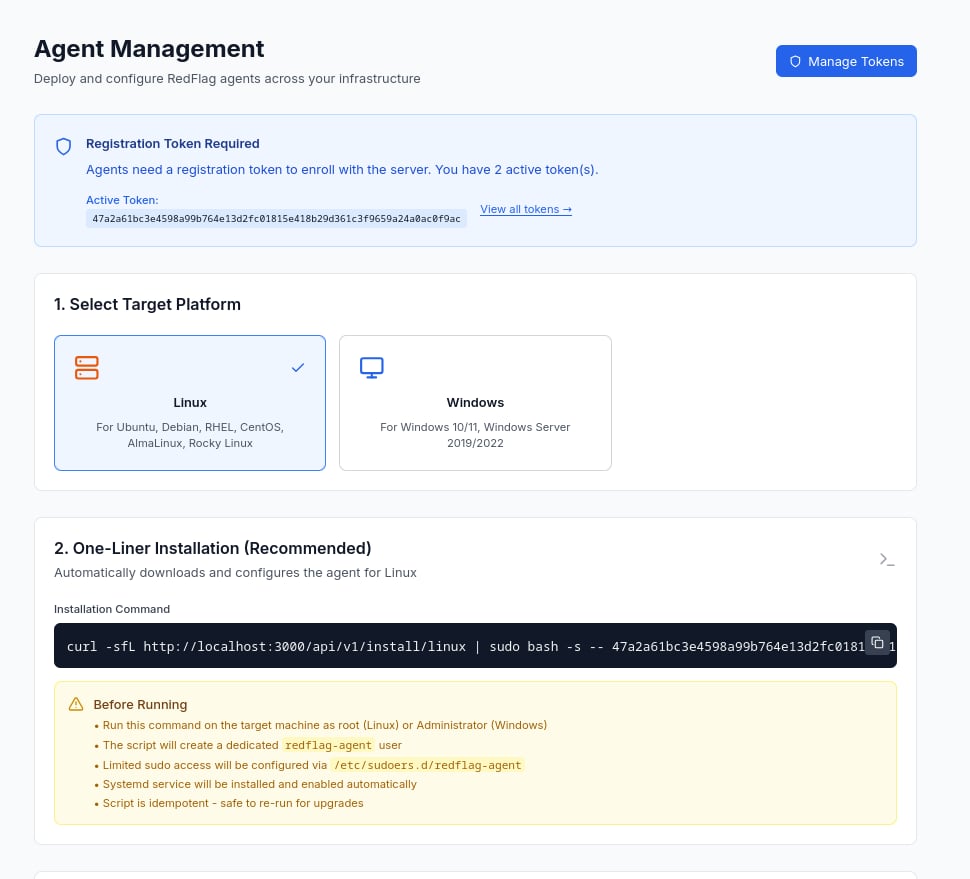Copy the installation command with the copy icon
The width and height of the screenshot is (970, 879).
(x=877, y=642)
